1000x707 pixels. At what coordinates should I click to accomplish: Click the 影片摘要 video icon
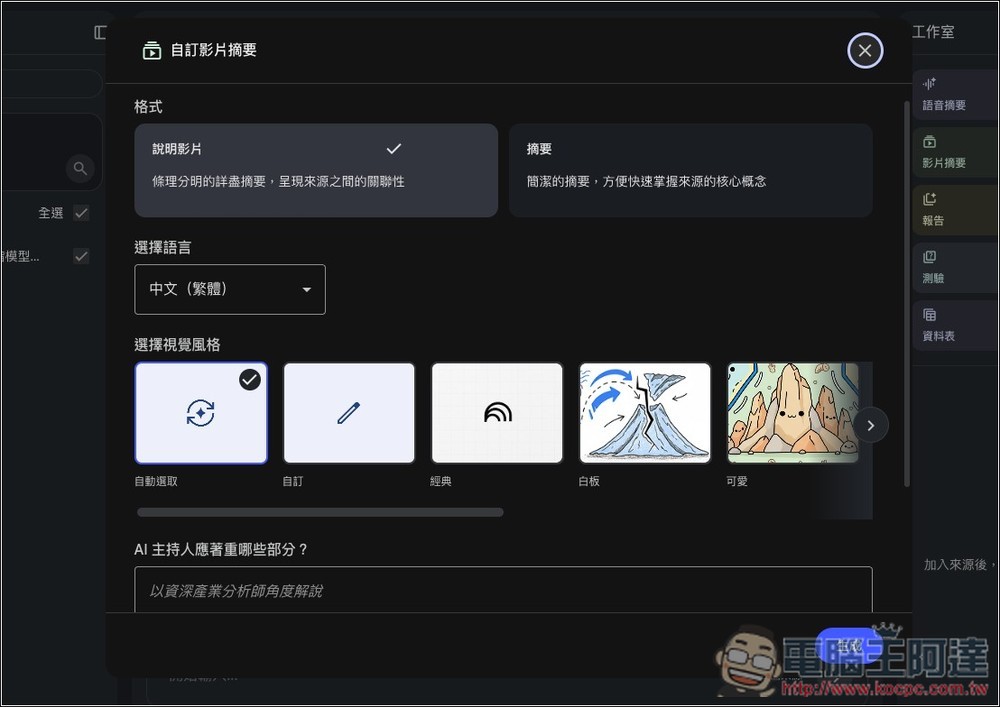point(929,142)
